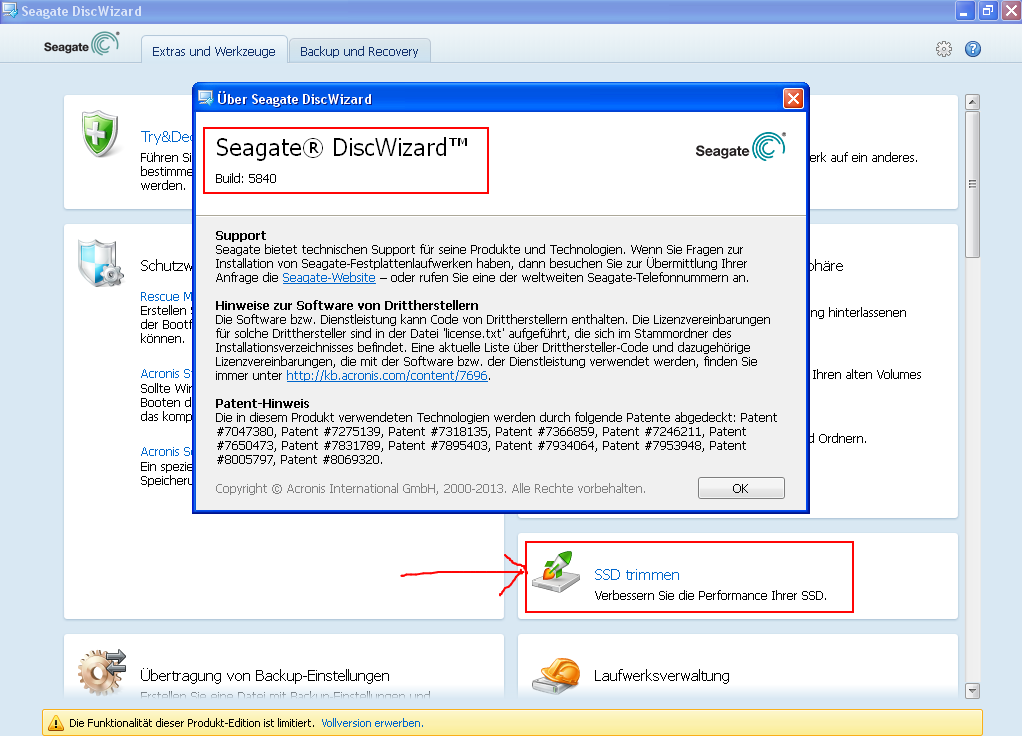
Task: Open Übertragung von Backup-Einstellungen
Action: [x=265, y=675]
